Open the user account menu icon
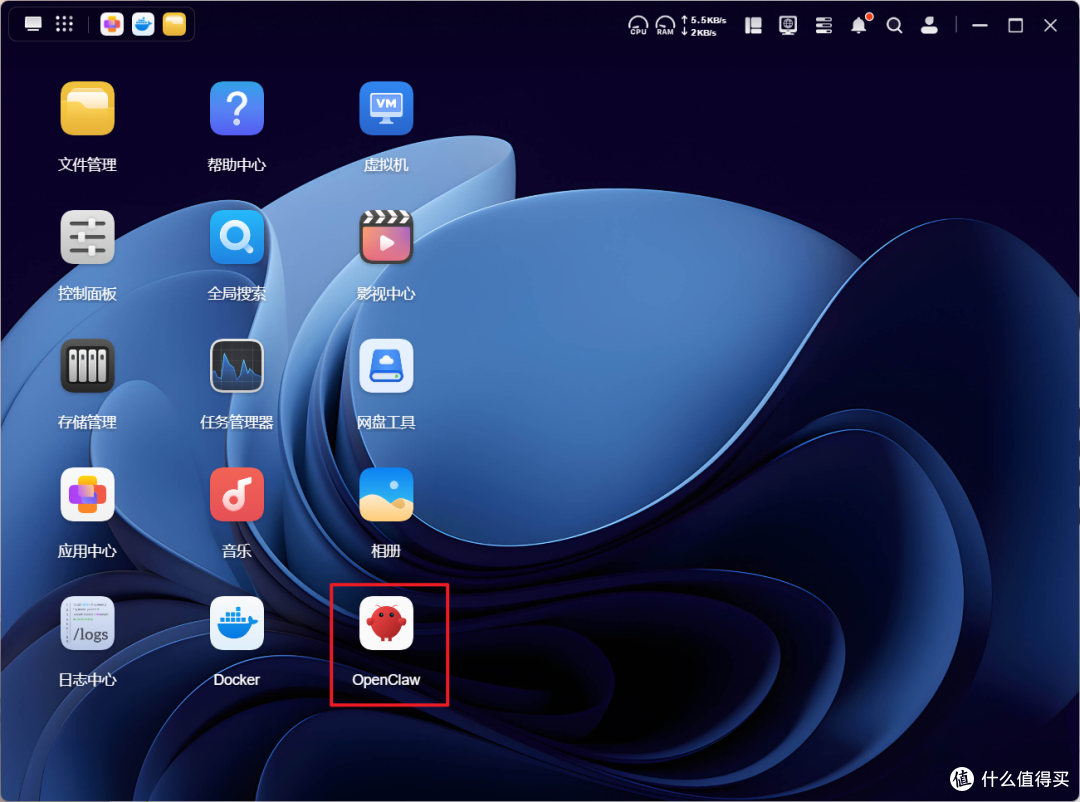The width and height of the screenshot is (1080, 802). 929,25
